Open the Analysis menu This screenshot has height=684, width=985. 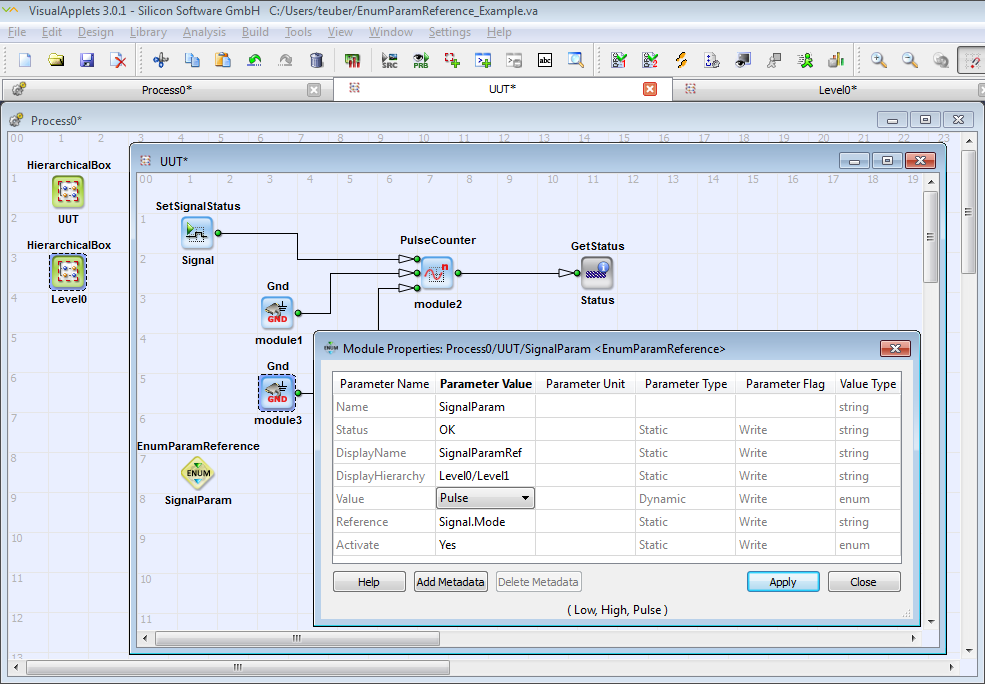pos(204,32)
